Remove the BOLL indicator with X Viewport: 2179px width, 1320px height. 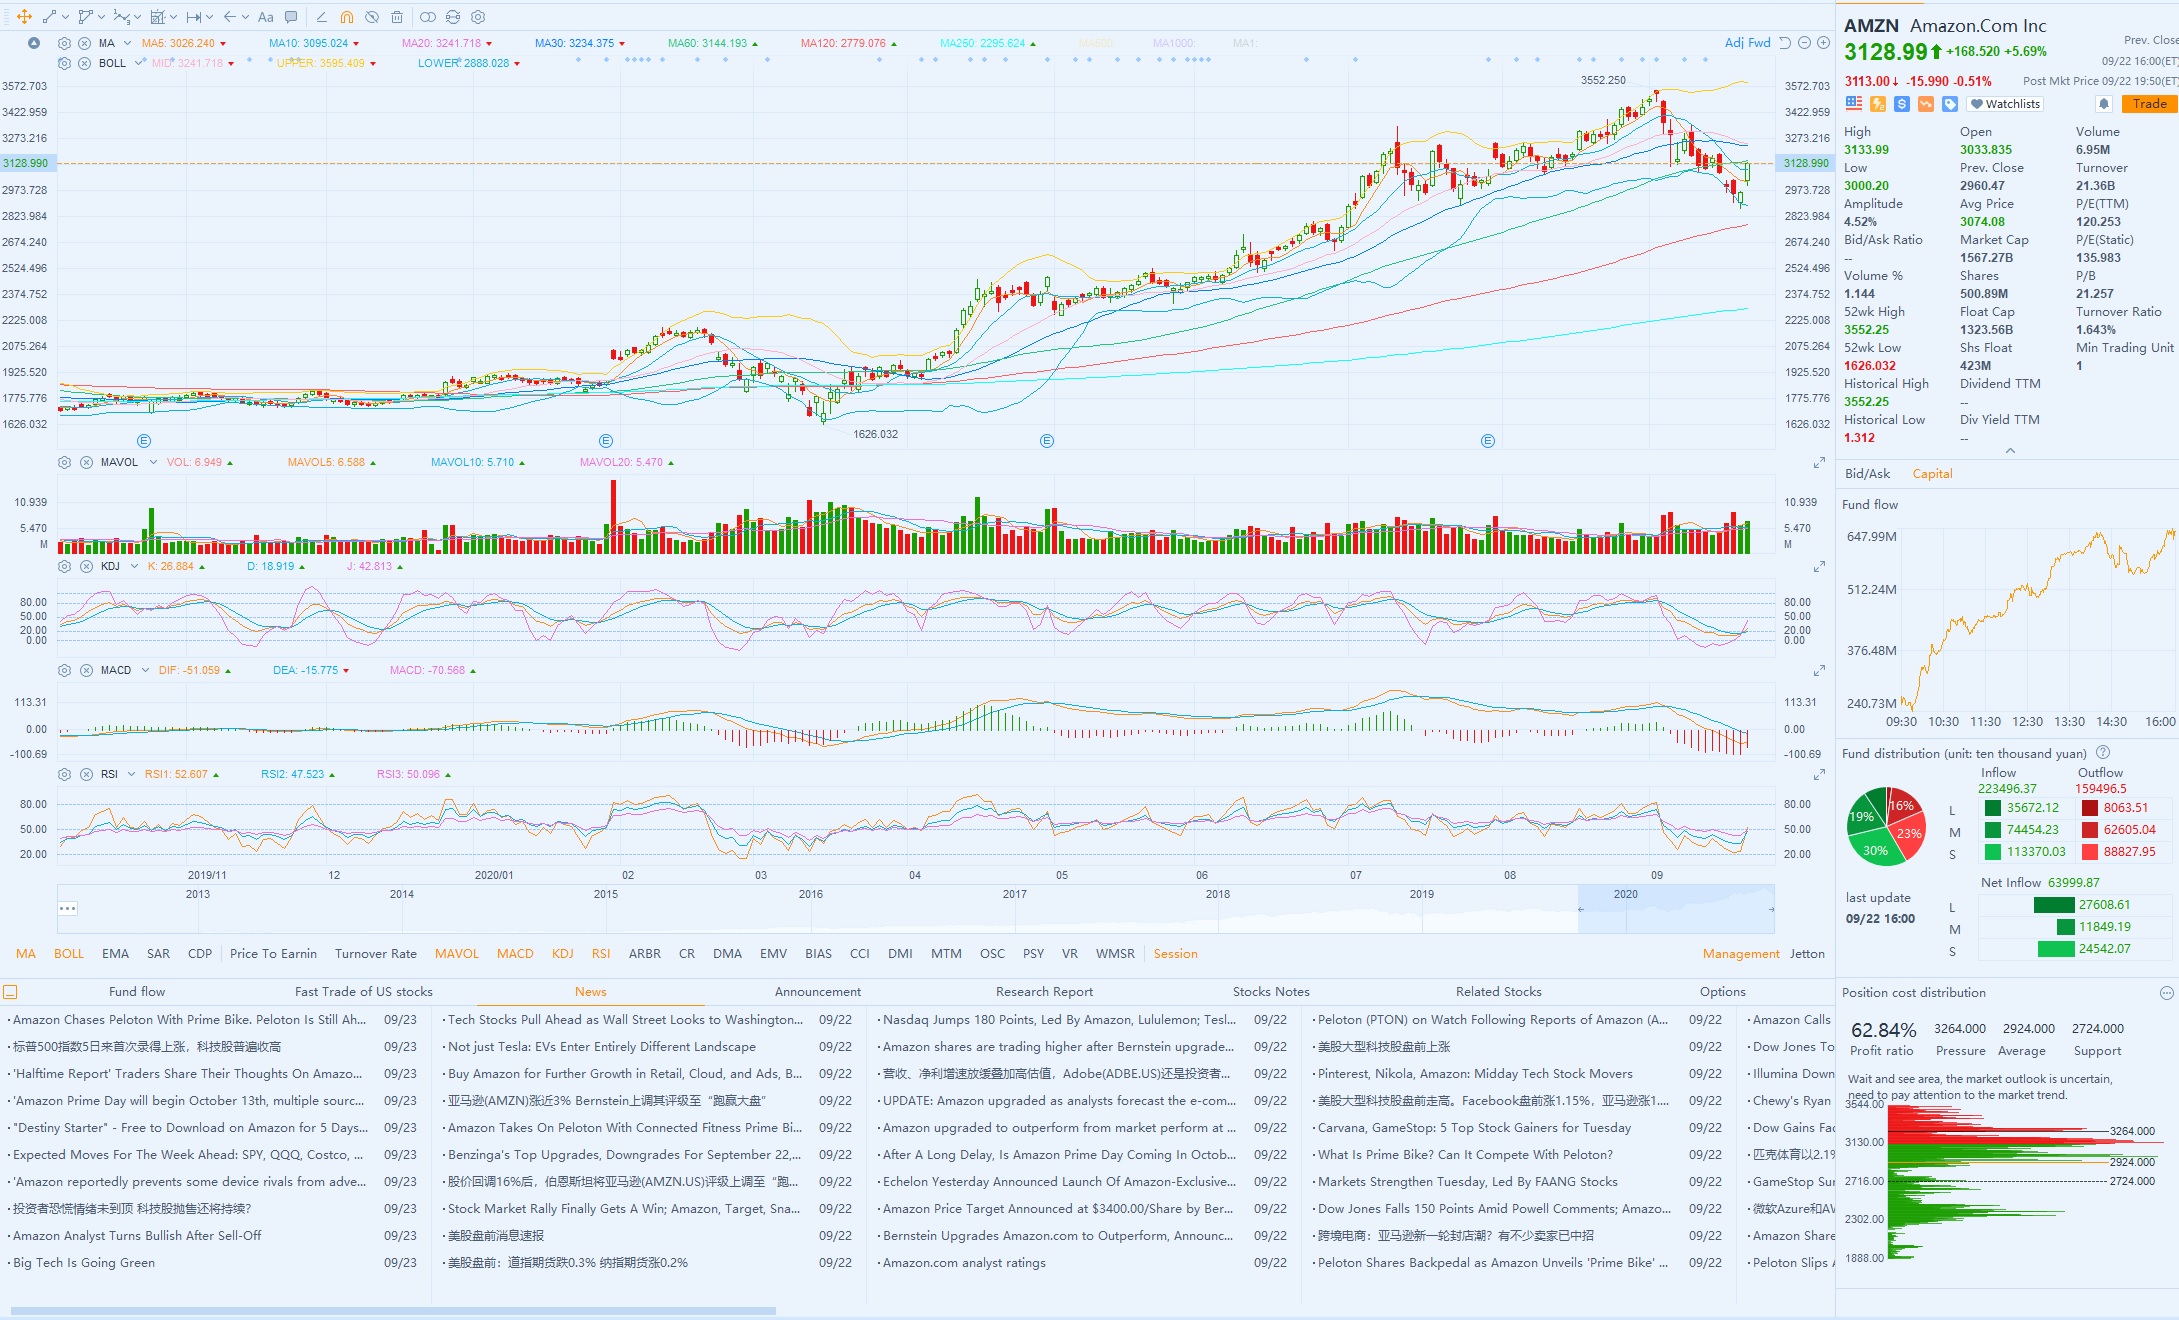[85, 63]
